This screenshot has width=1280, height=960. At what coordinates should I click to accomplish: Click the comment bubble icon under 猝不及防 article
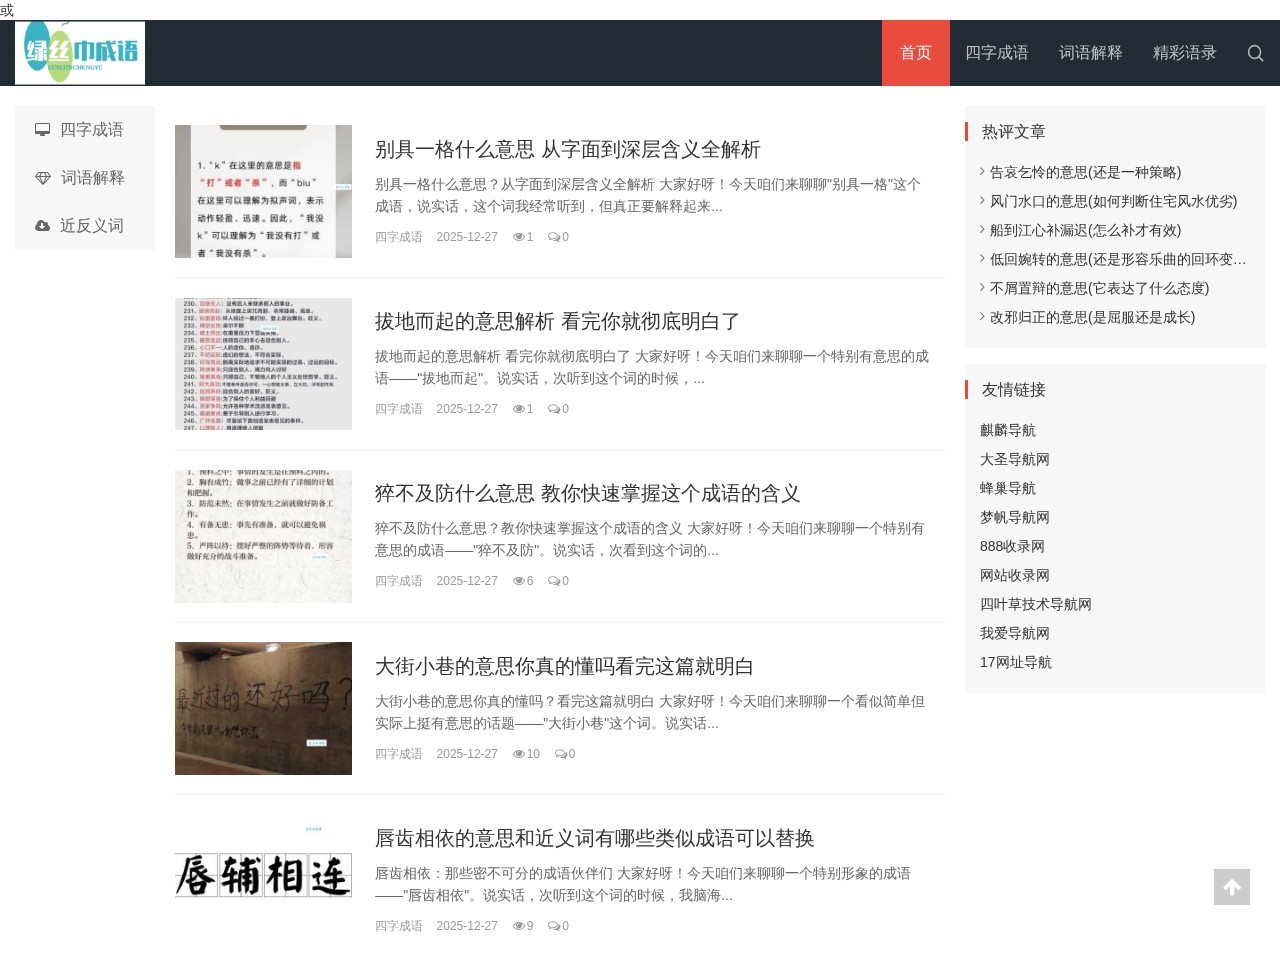[x=553, y=581]
